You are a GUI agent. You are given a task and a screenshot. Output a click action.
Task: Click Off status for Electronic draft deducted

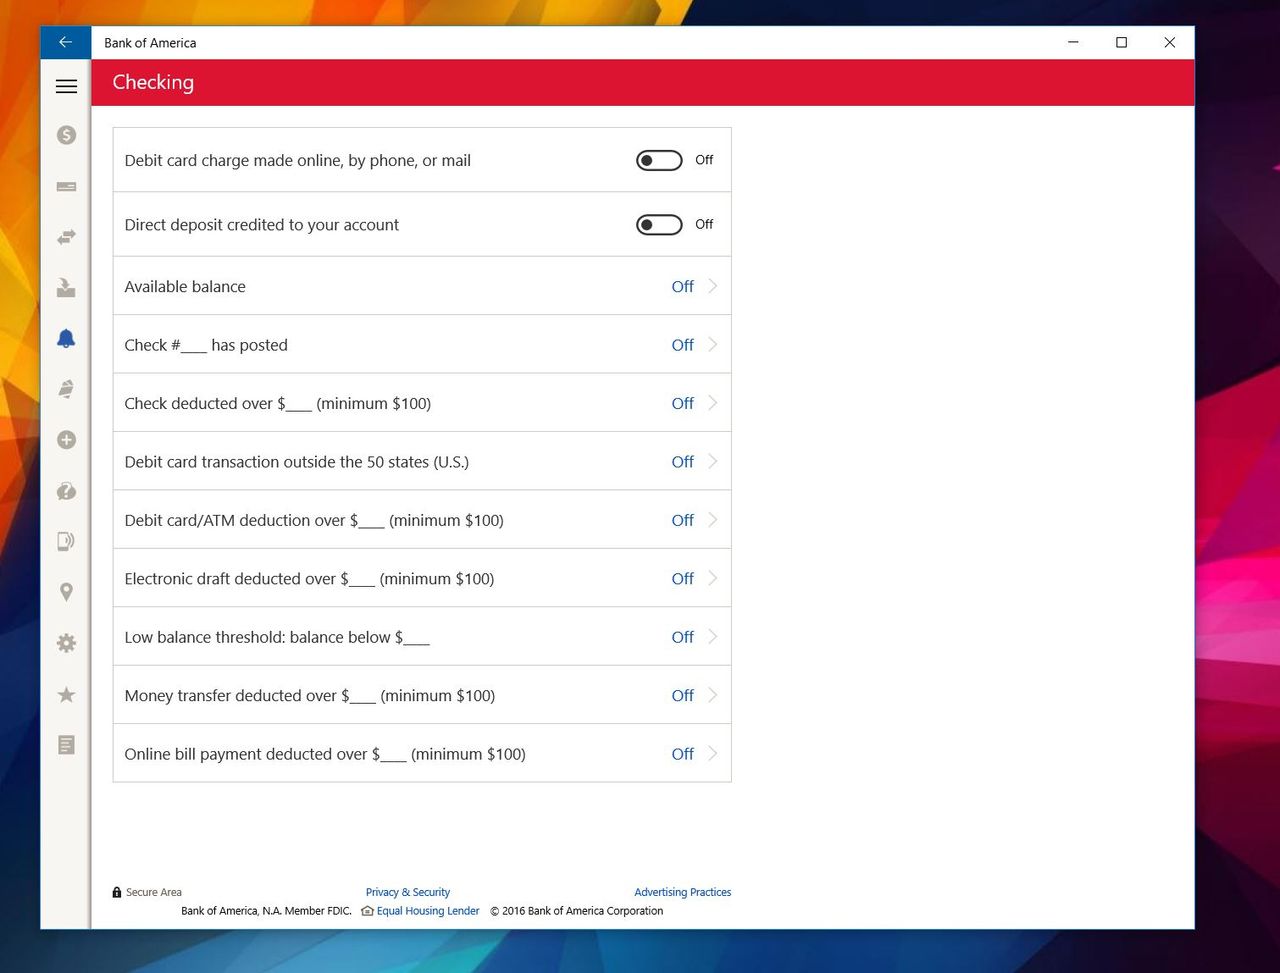tap(682, 579)
